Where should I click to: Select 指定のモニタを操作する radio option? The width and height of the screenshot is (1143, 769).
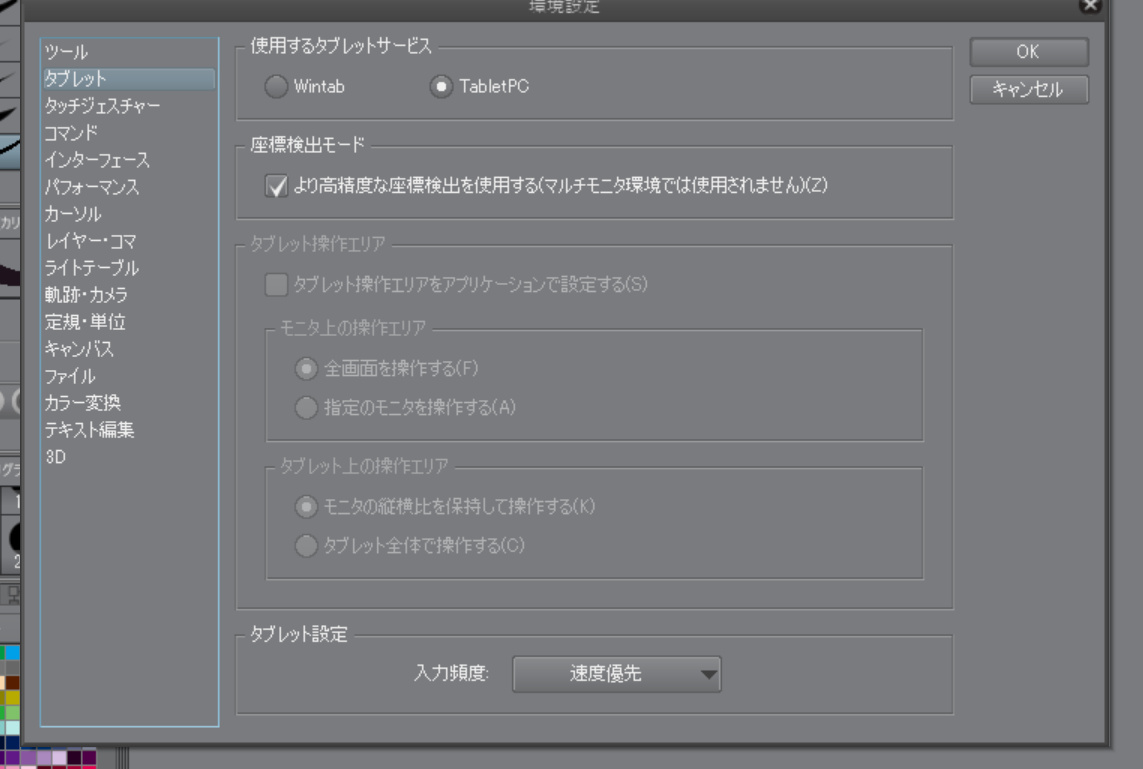coord(306,407)
